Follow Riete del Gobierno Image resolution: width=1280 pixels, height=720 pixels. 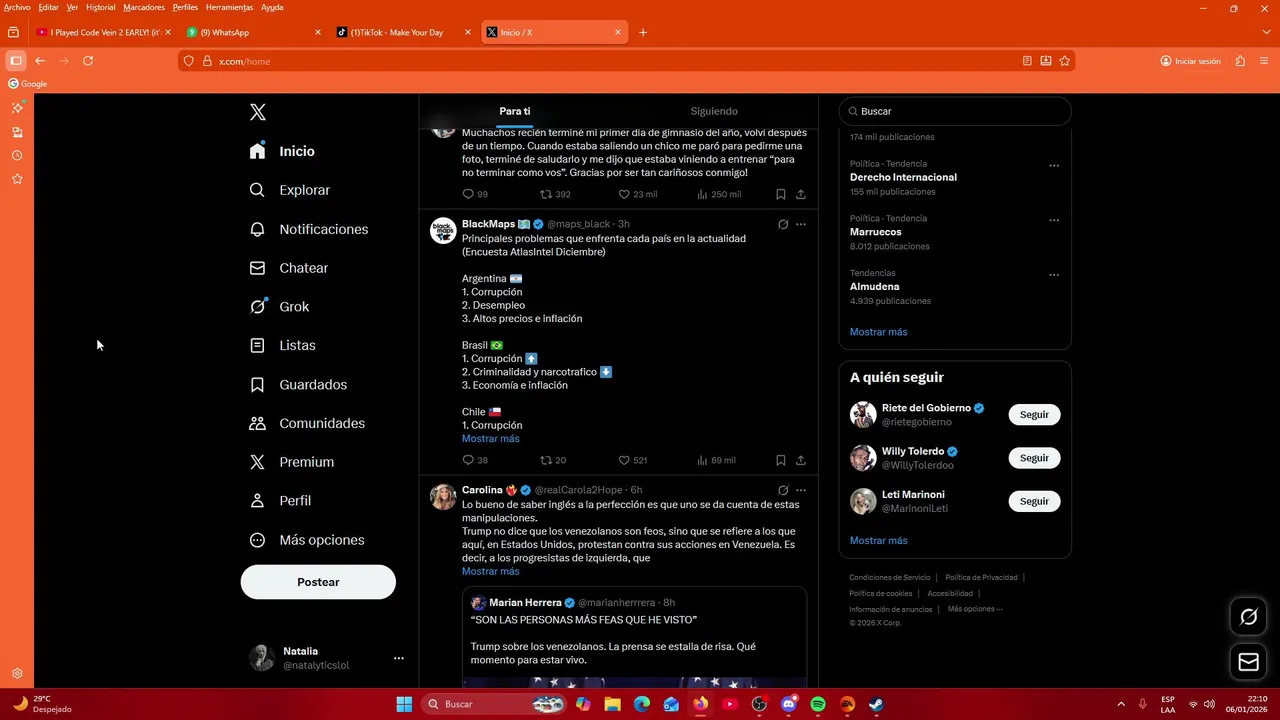(1034, 415)
